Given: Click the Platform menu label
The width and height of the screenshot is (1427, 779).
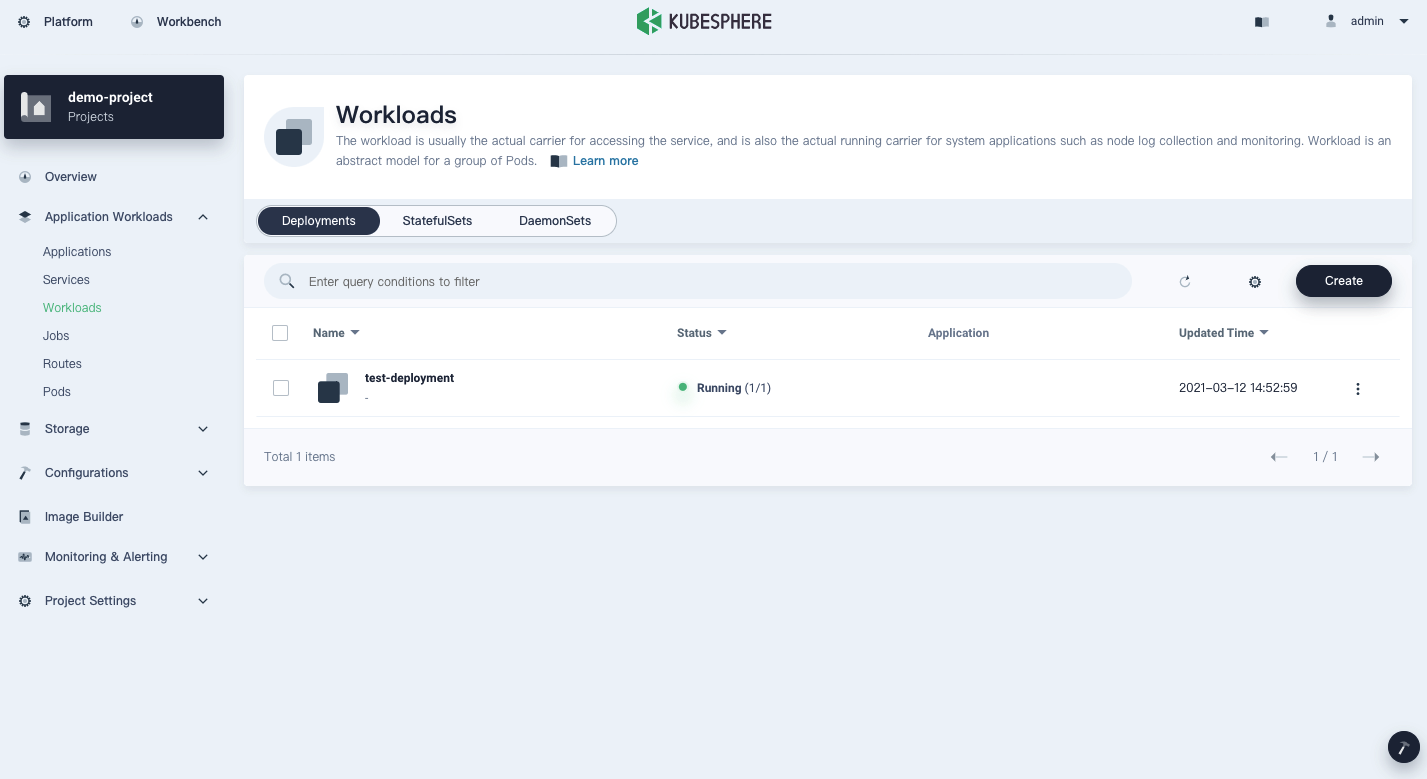Looking at the screenshot, I should tap(68, 22).
